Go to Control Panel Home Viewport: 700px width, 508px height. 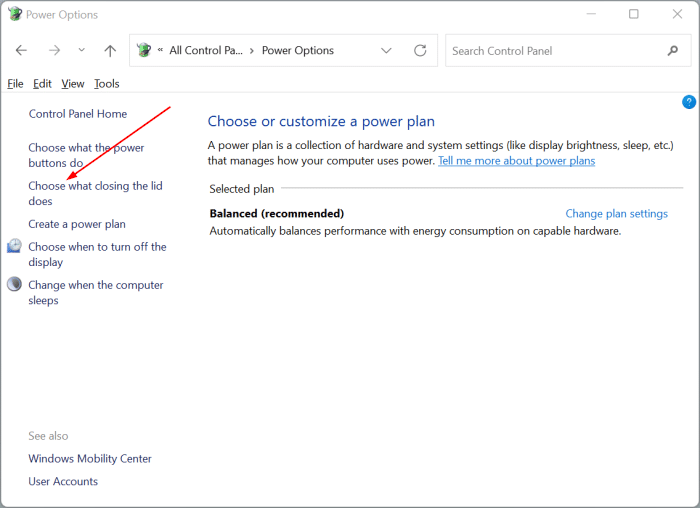coord(78,114)
